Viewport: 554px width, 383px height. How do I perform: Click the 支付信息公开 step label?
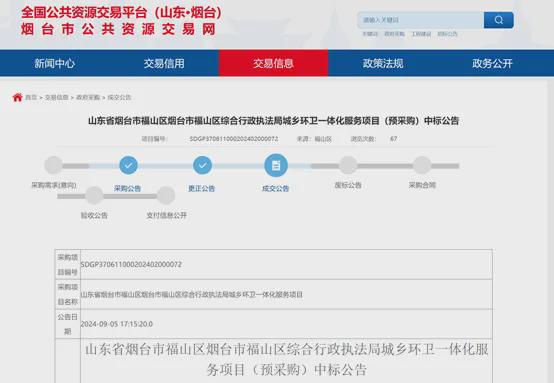coord(166,216)
